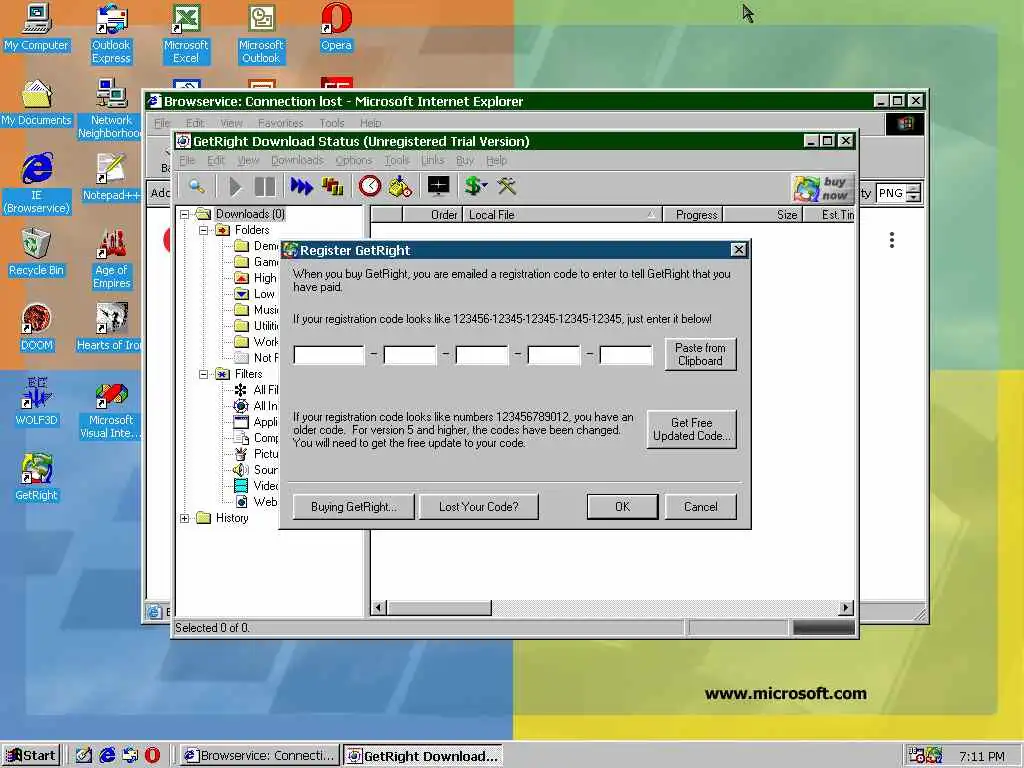
Task: Collapse the Folders tree node
Action: coord(204,230)
